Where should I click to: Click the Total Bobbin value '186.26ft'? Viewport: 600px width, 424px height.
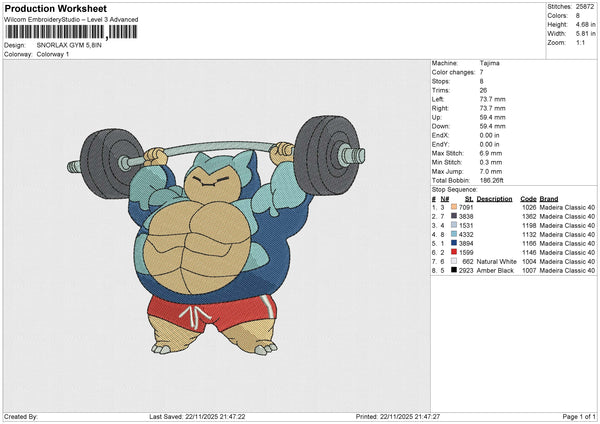tap(492, 180)
